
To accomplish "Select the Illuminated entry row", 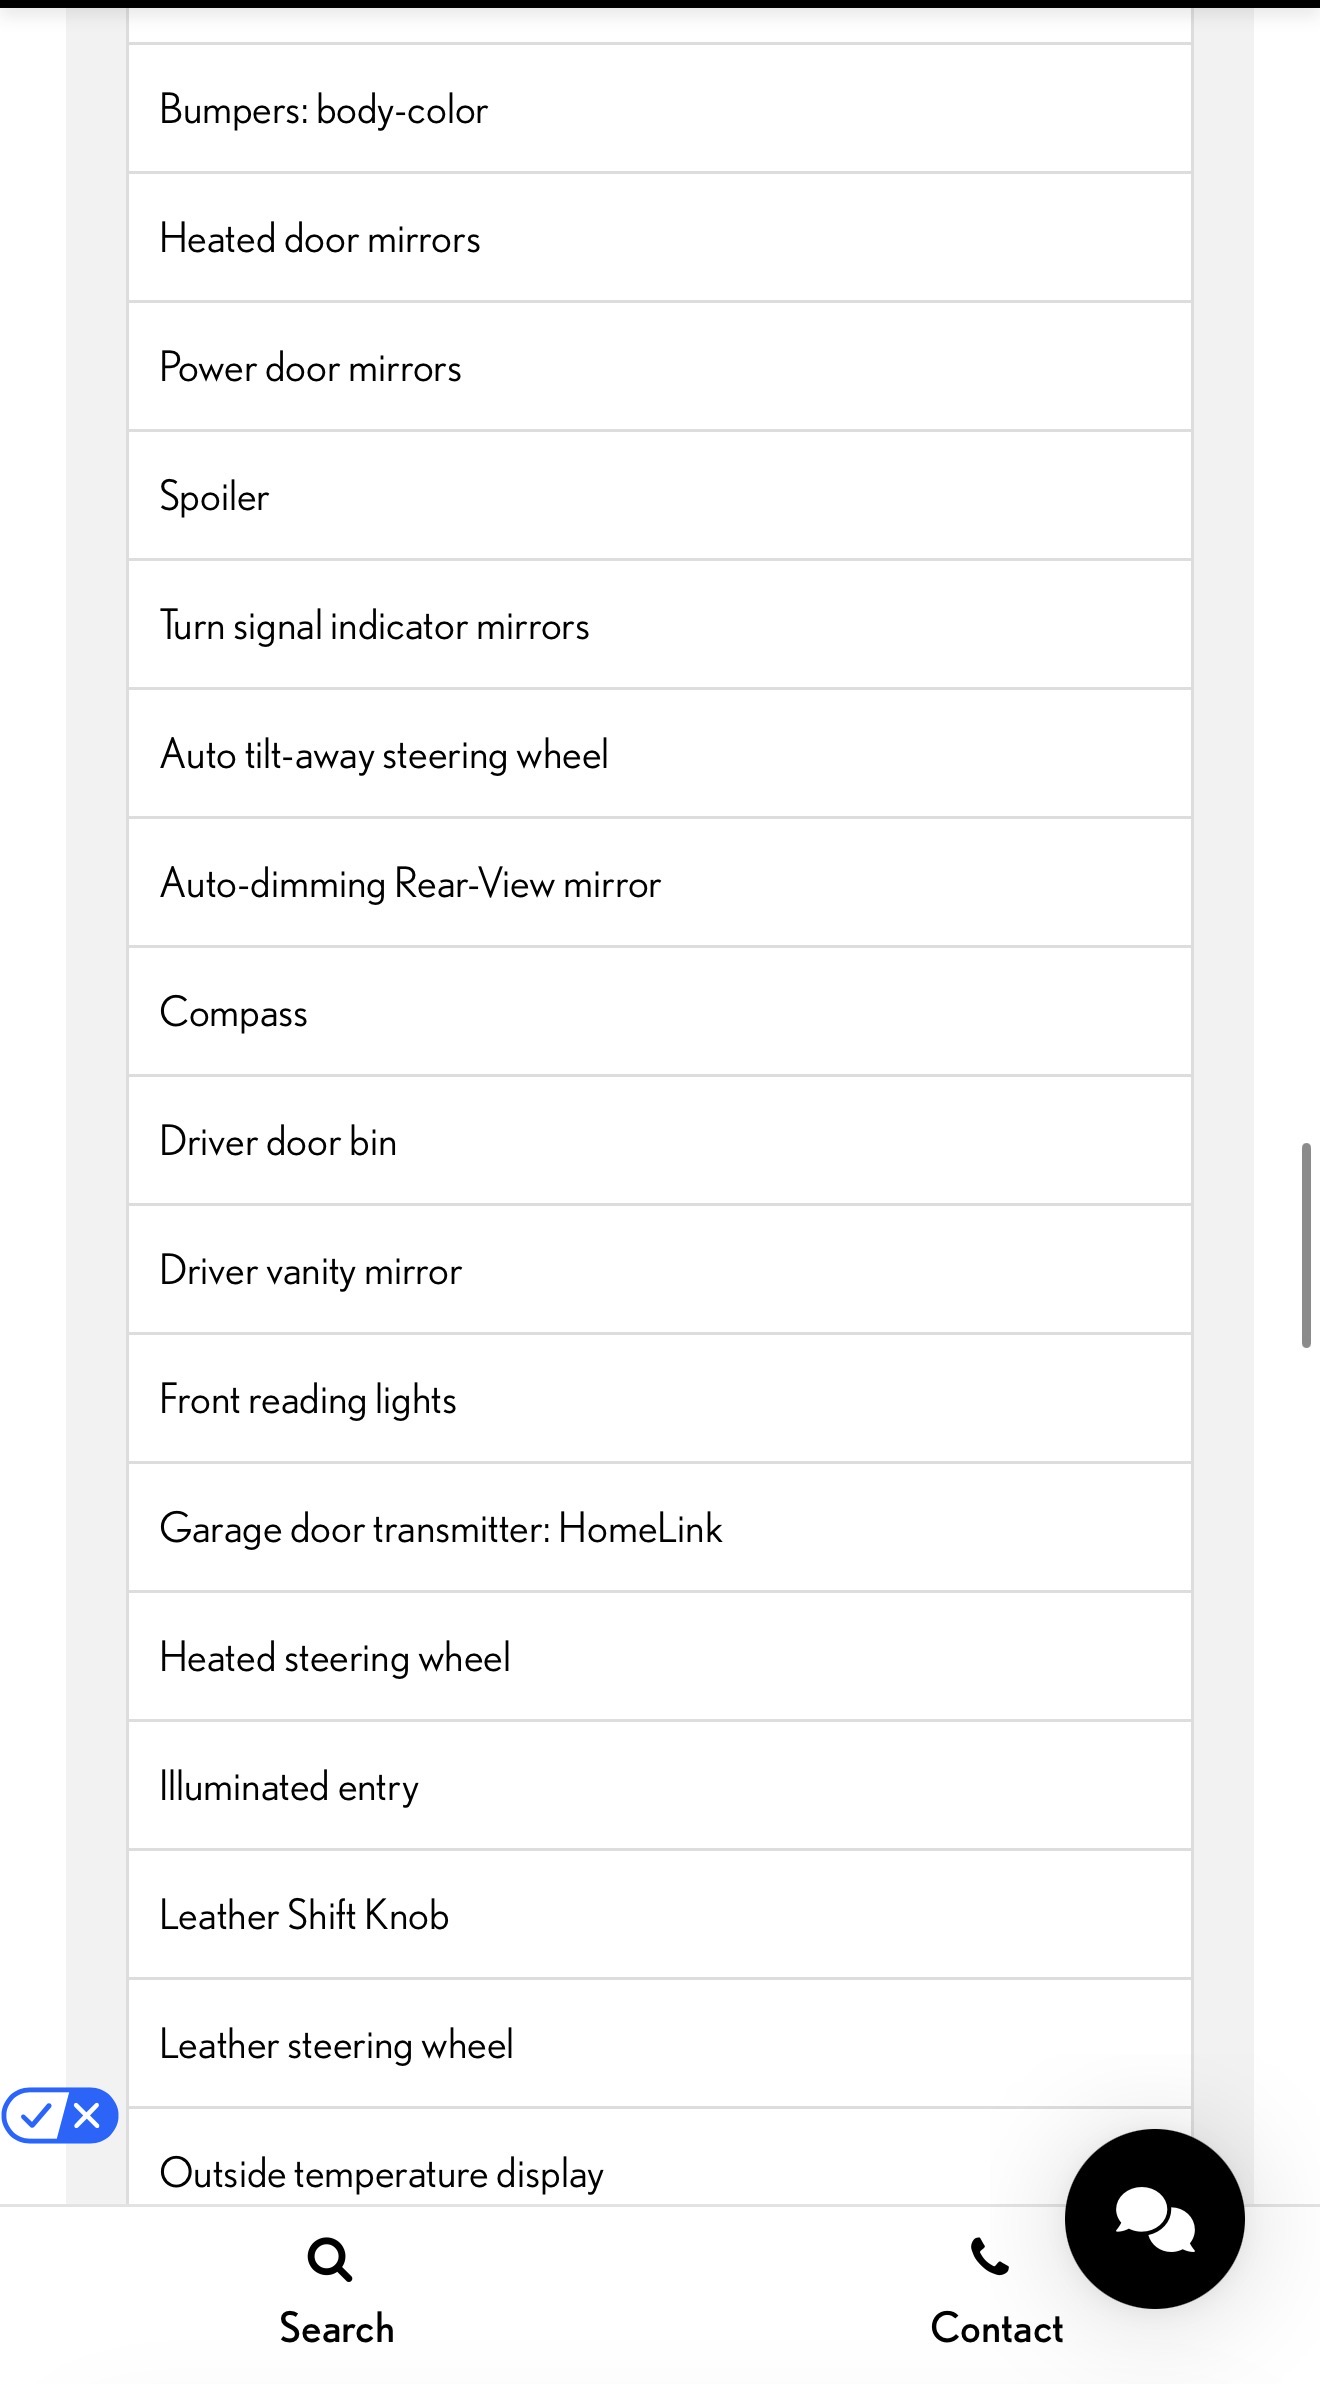I will (x=660, y=1786).
